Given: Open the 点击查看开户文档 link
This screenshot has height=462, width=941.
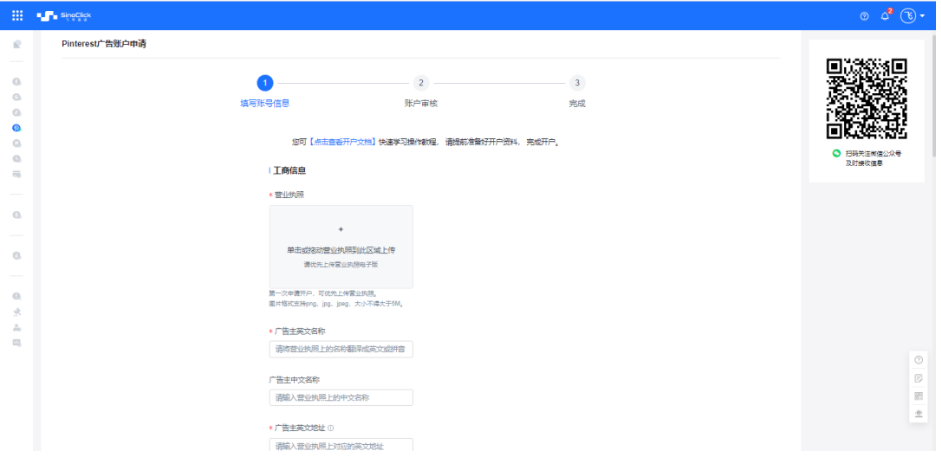Looking at the screenshot, I should (343, 142).
